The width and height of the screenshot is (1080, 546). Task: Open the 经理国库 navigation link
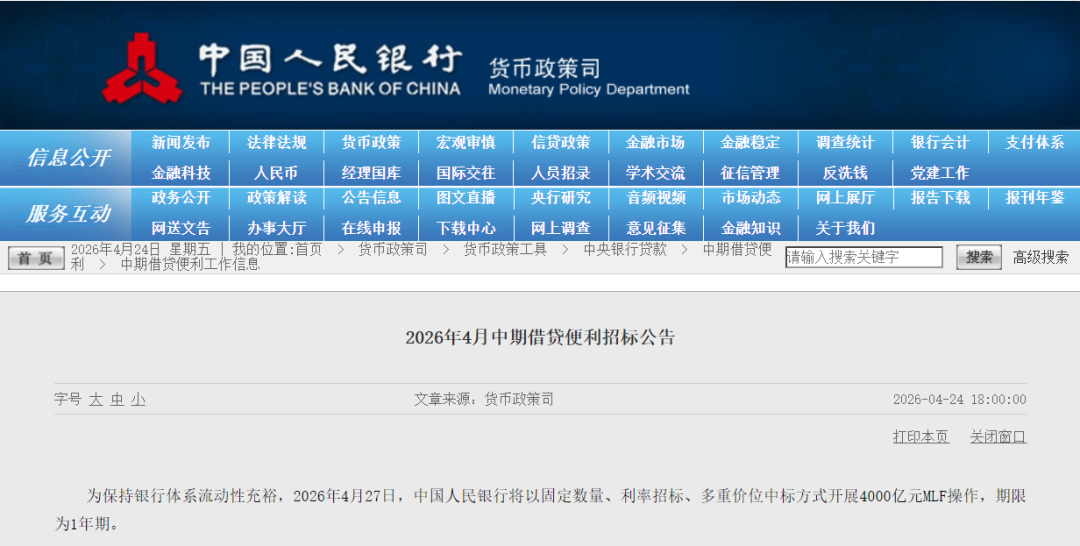[x=371, y=173]
